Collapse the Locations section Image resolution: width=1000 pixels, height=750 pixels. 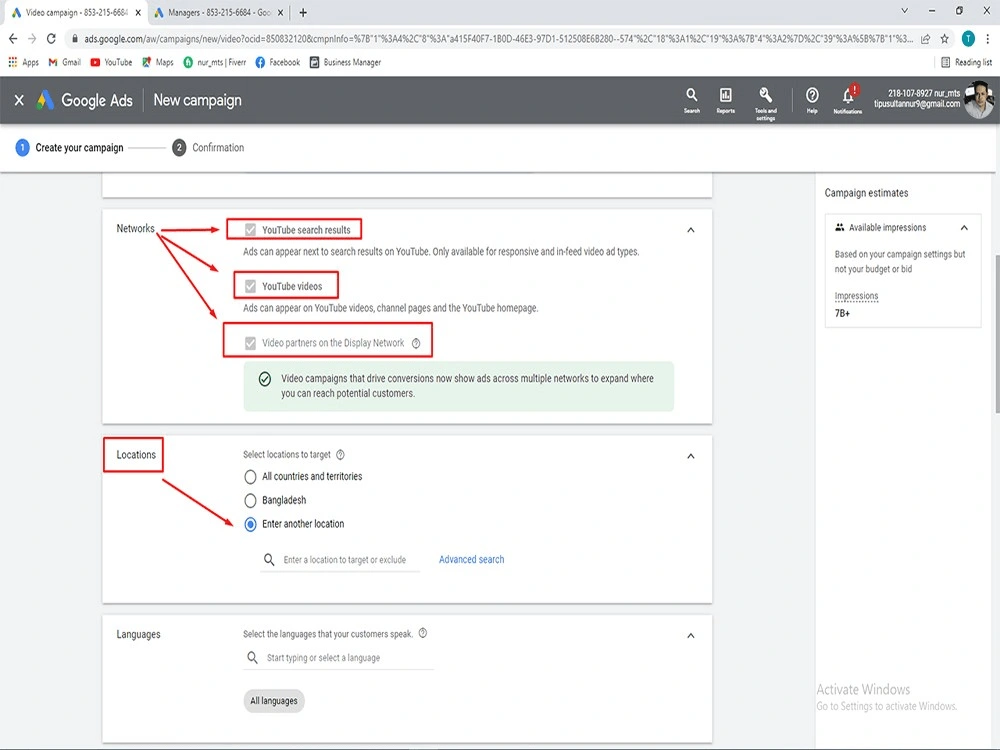click(x=691, y=456)
